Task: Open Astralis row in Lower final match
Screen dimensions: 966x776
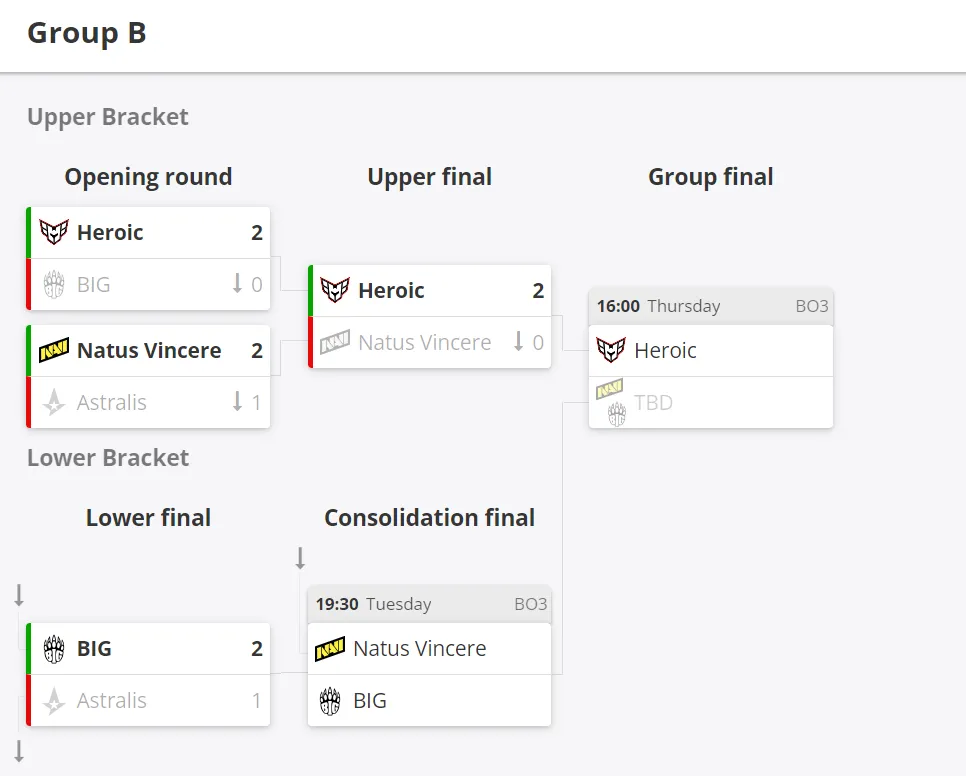Action: click(x=148, y=700)
